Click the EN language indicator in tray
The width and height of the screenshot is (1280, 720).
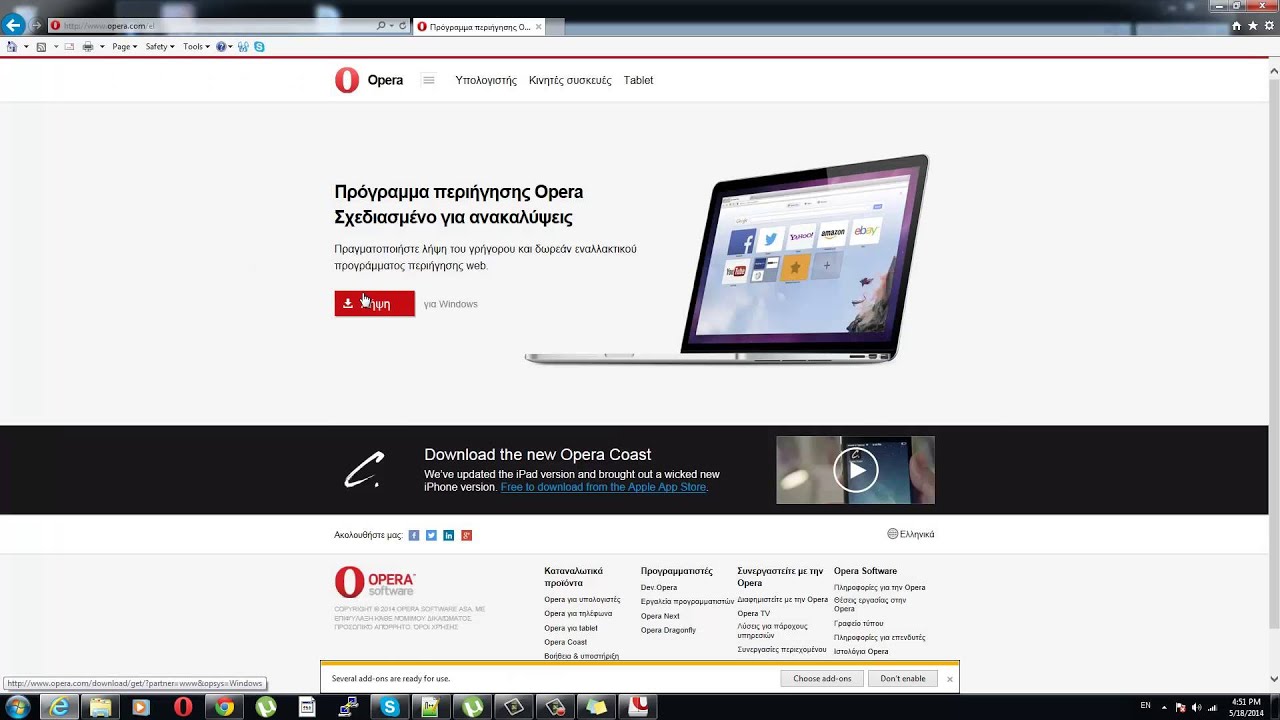tap(1145, 706)
